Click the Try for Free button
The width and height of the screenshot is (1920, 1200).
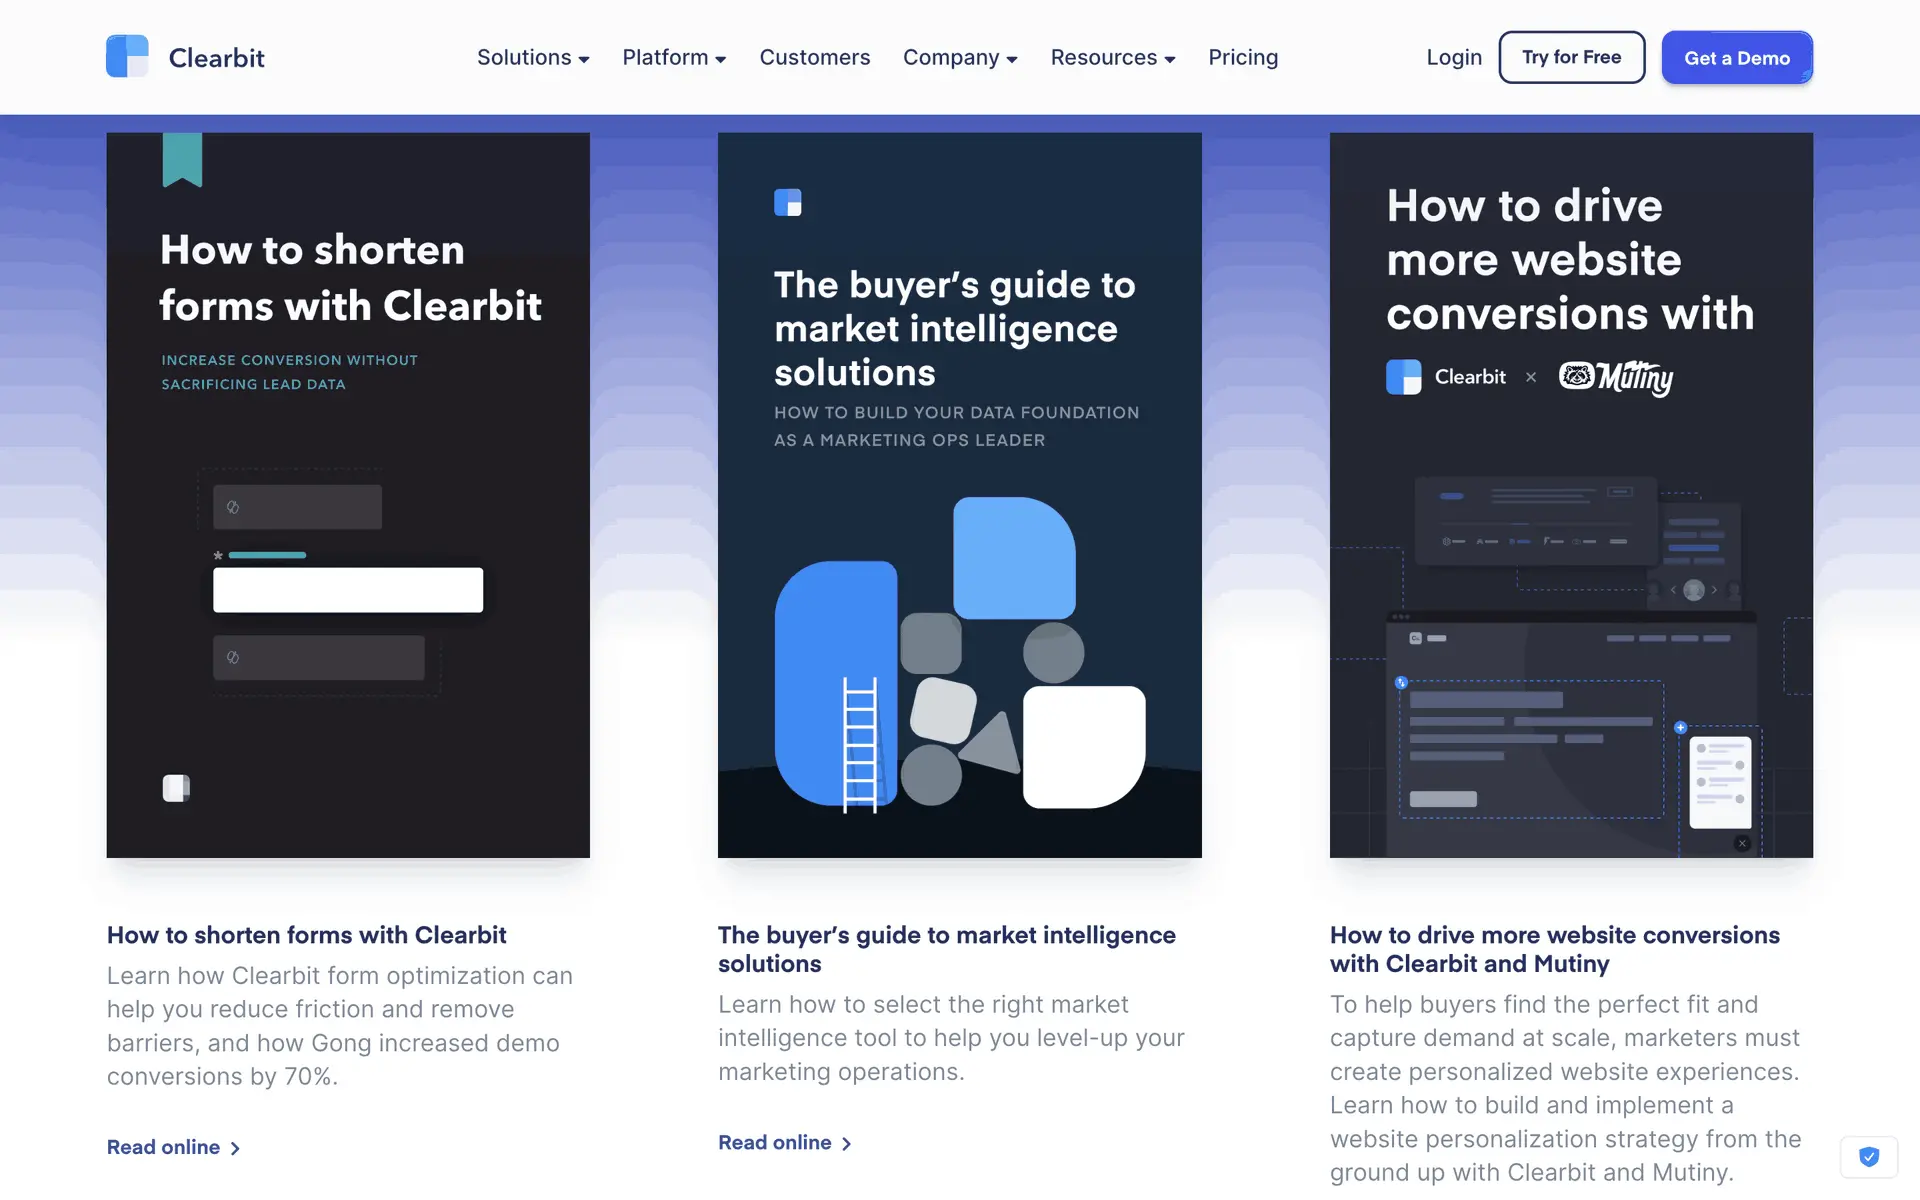point(1572,57)
